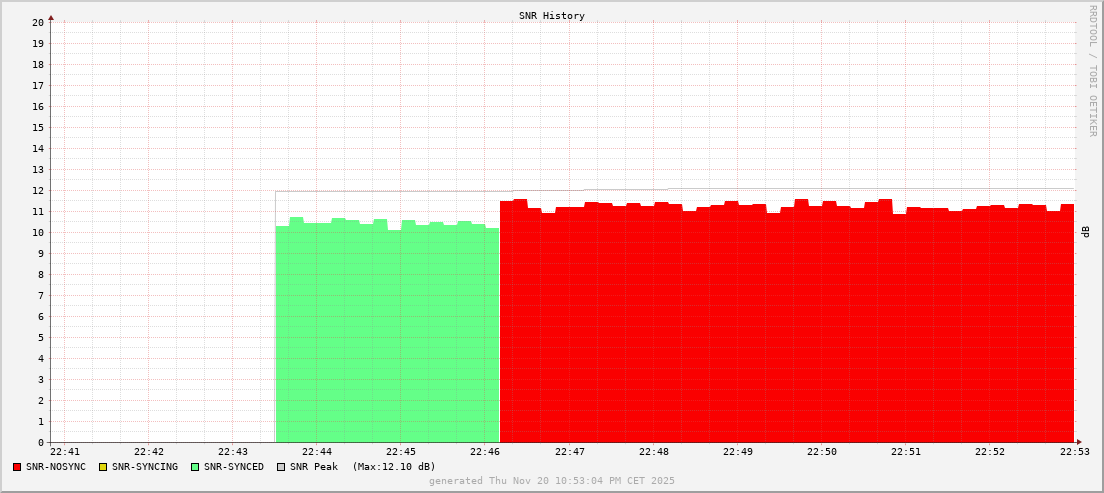Select the SNR-SYNCING legend label
Screen dimensions: 1104x493
coord(144,467)
